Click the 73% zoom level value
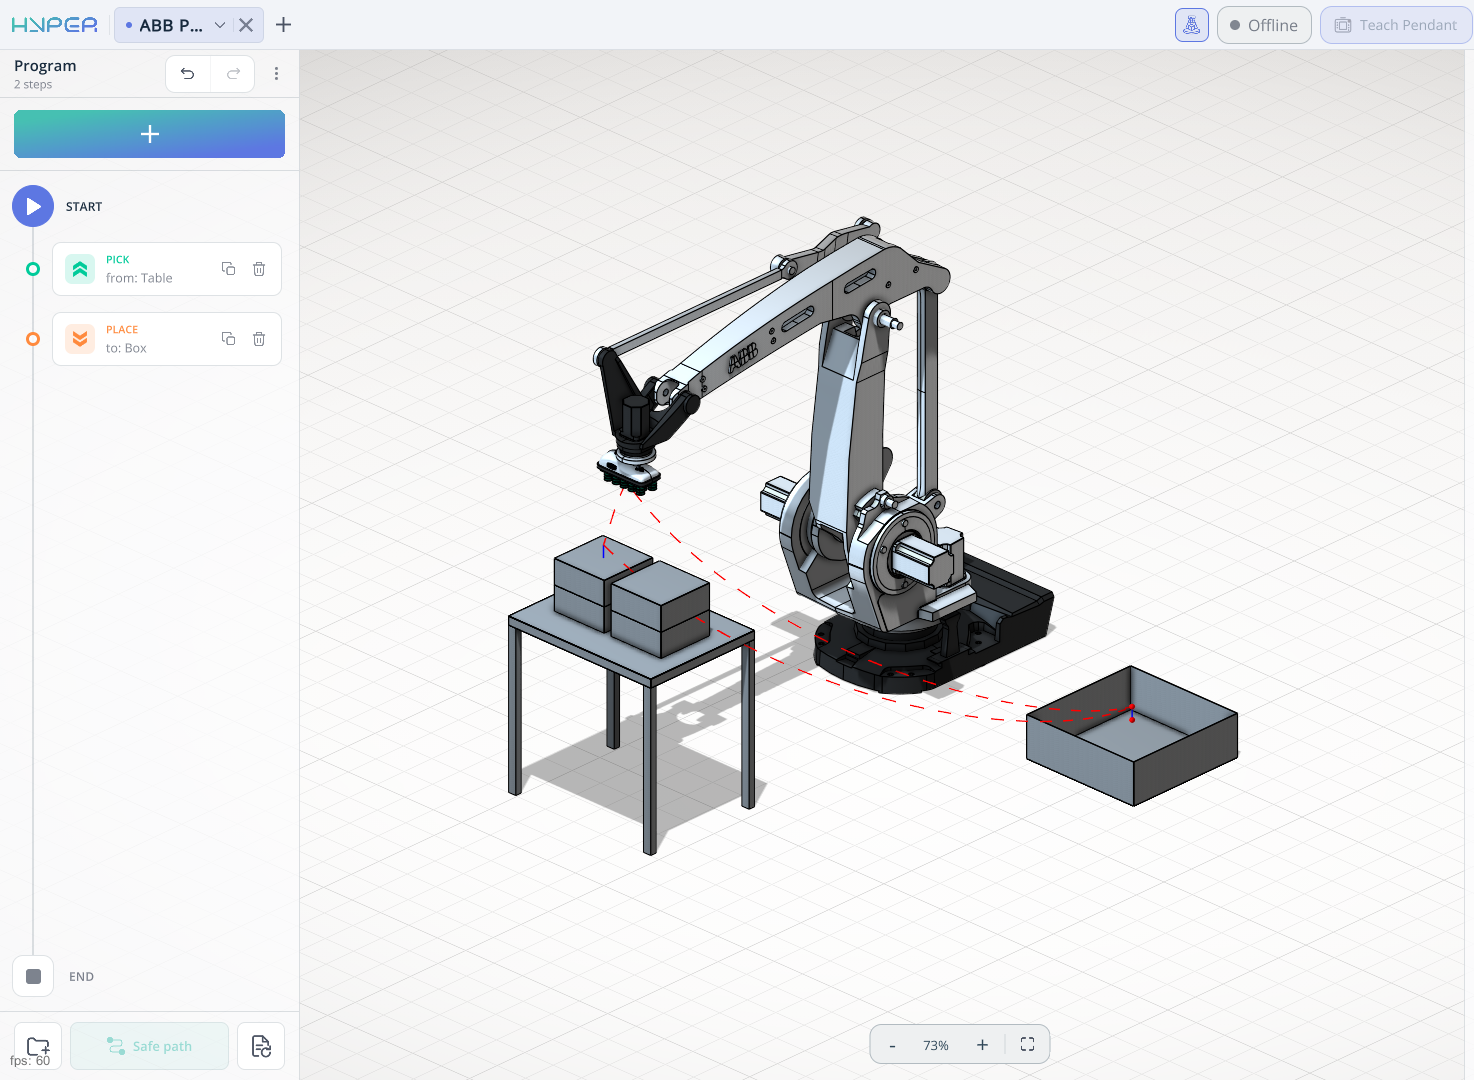 936,1045
